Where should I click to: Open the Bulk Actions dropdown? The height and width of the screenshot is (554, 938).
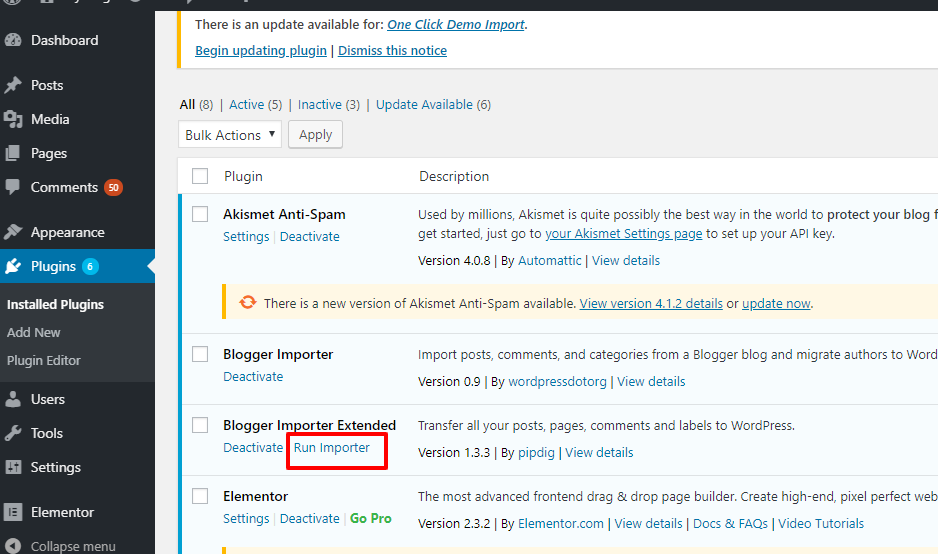230,135
